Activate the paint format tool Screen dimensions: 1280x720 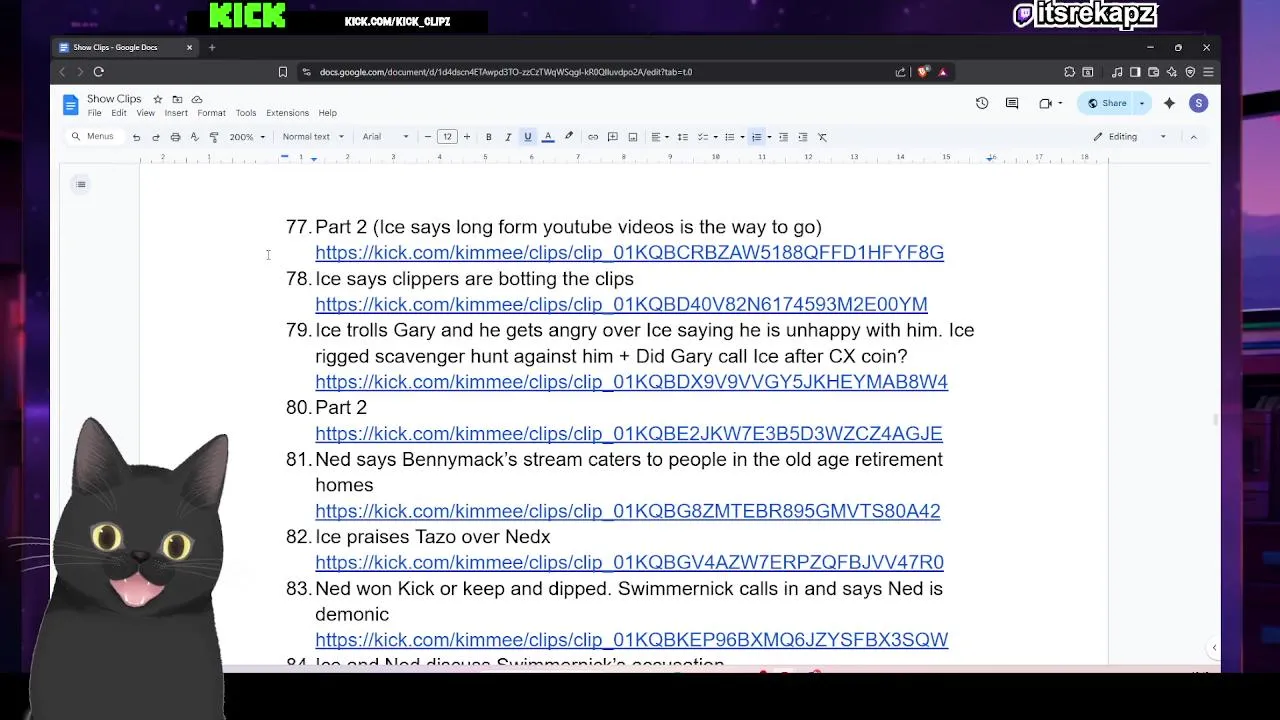pos(214,137)
